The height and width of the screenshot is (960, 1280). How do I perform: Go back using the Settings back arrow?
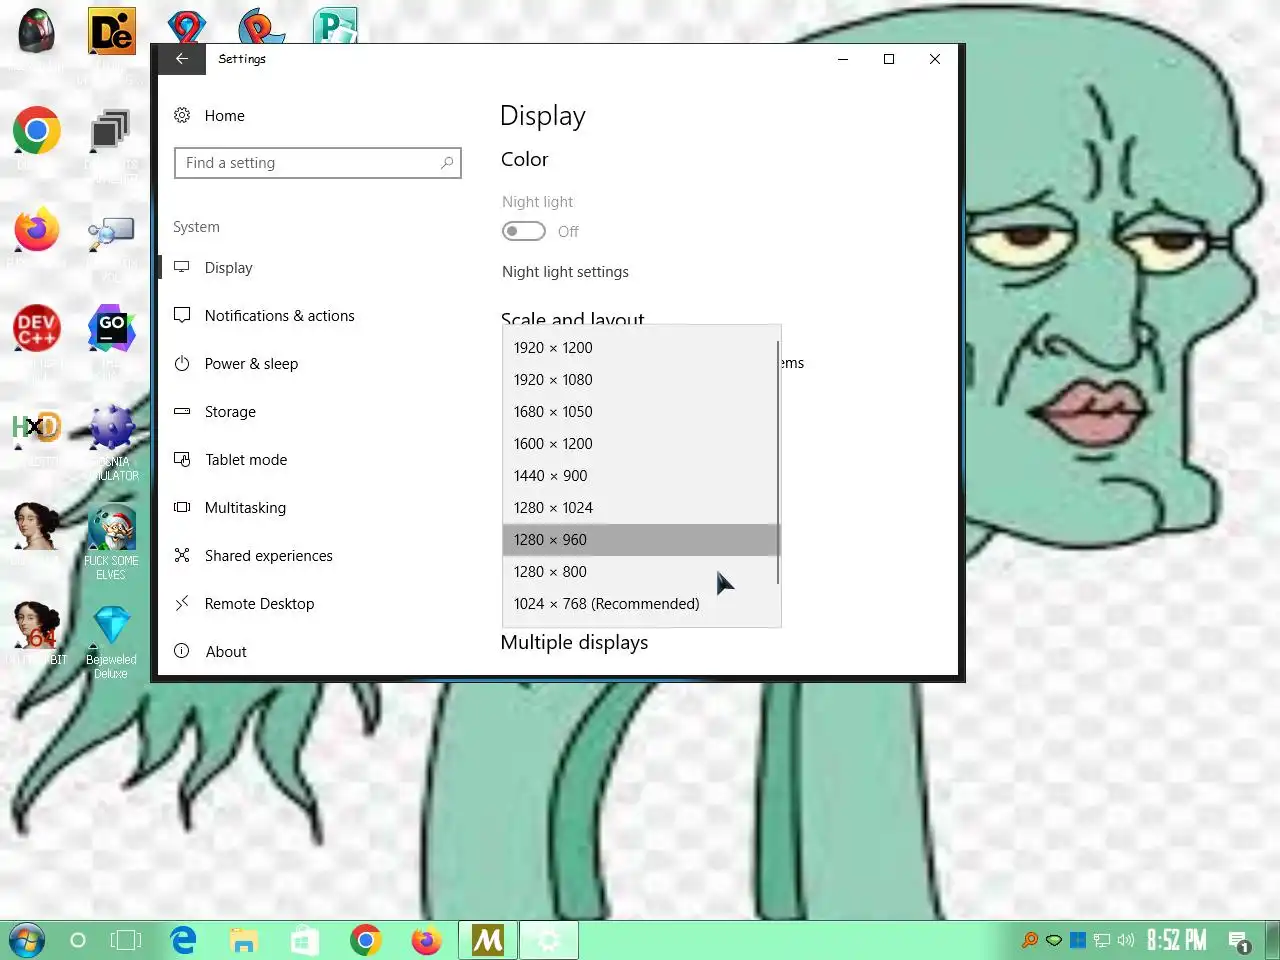point(181,59)
